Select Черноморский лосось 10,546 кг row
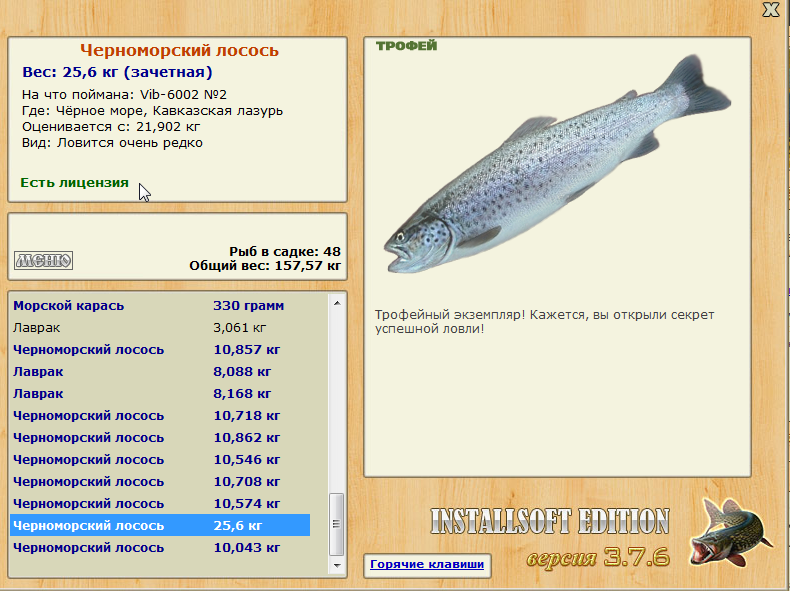790x591 pixels. tap(160, 460)
